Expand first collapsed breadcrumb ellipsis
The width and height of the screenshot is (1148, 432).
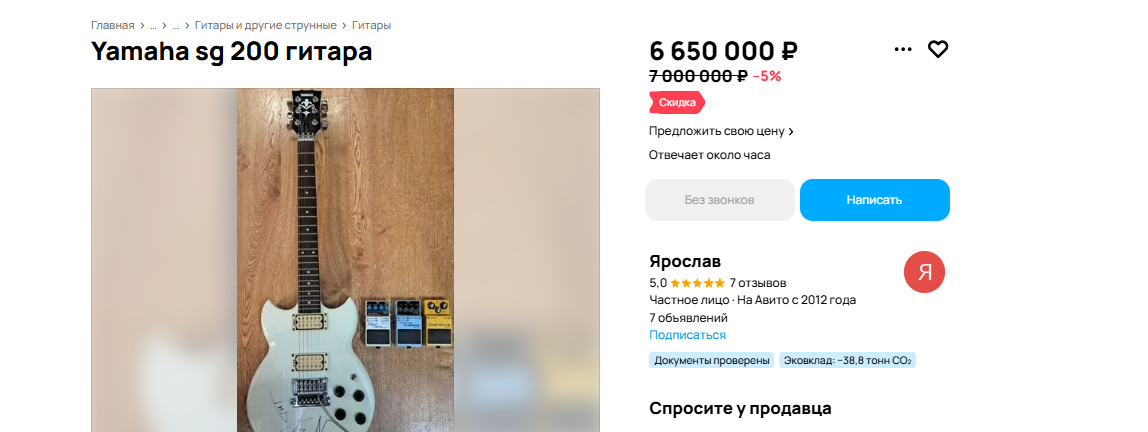153,25
